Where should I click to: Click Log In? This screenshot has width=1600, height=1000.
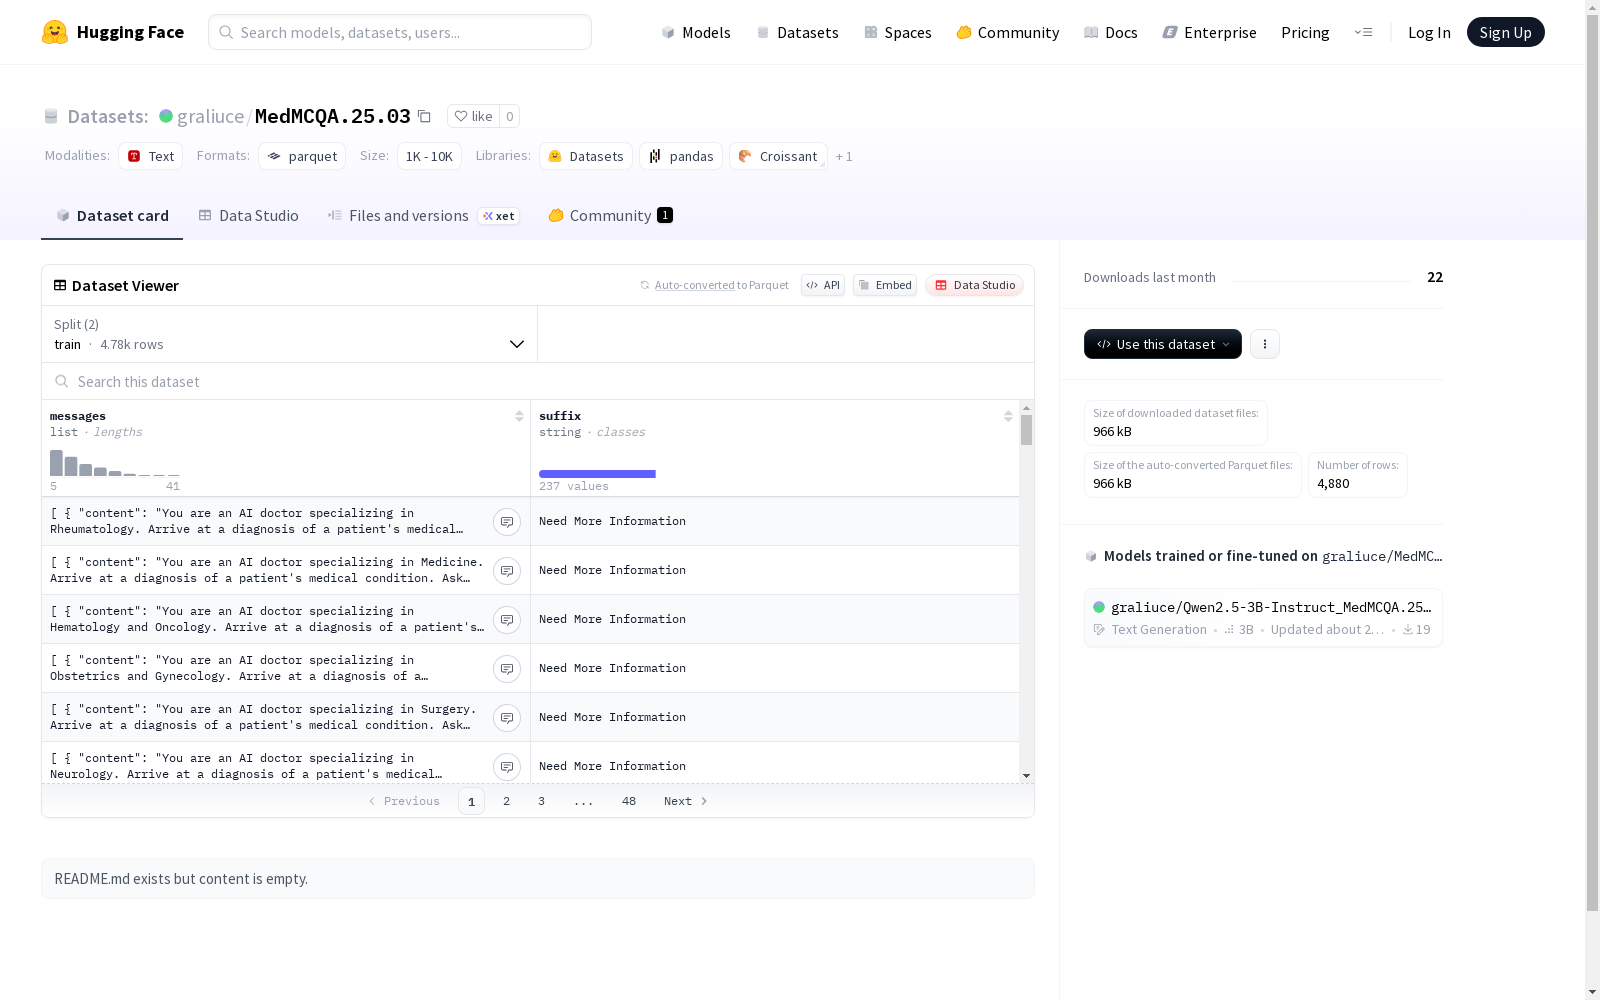[1429, 32]
